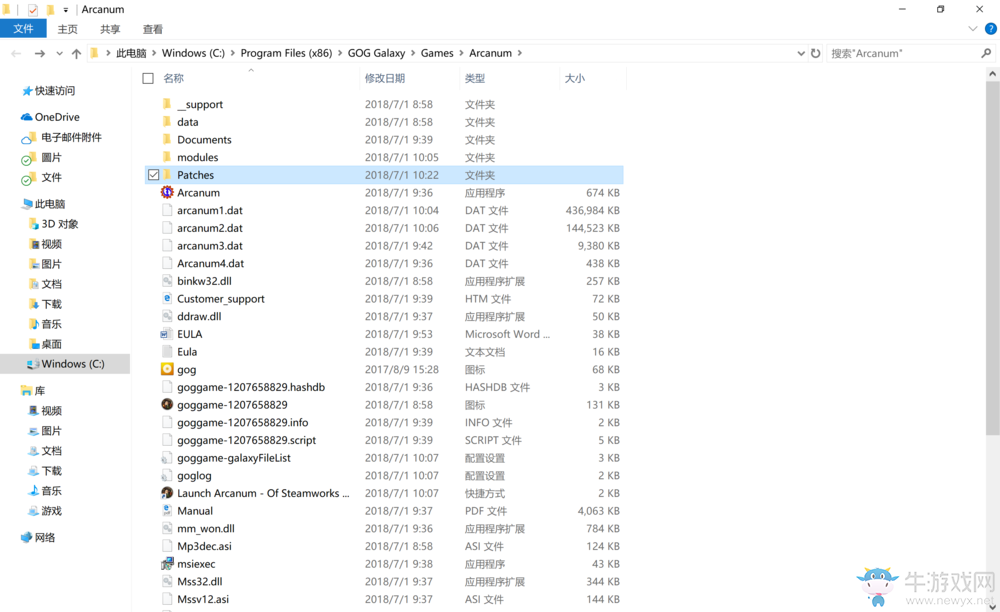
Task: Open Network in the navigation pane
Action: tap(38, 537)
